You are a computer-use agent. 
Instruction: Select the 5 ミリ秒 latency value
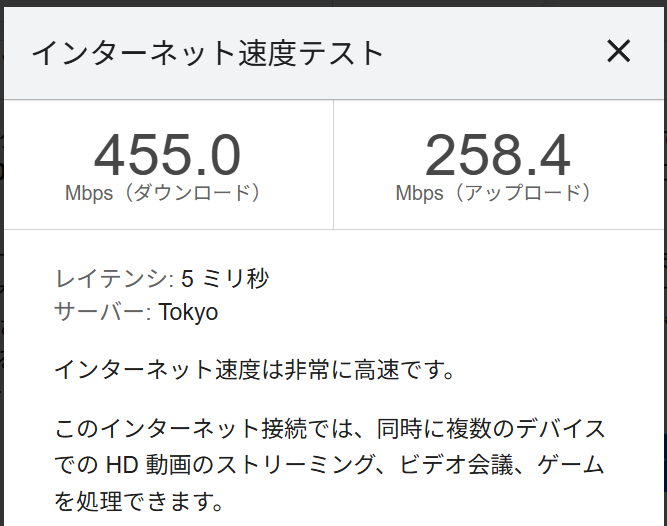225,278
